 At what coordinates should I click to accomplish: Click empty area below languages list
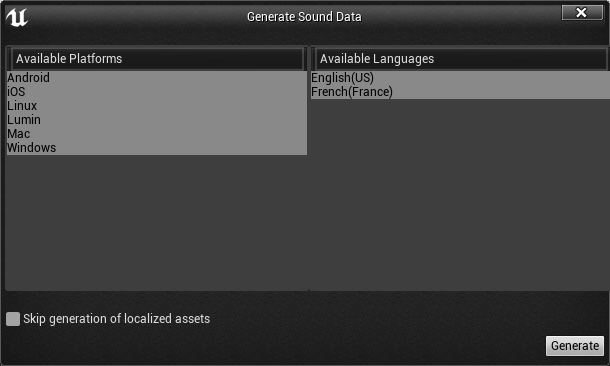460,194
